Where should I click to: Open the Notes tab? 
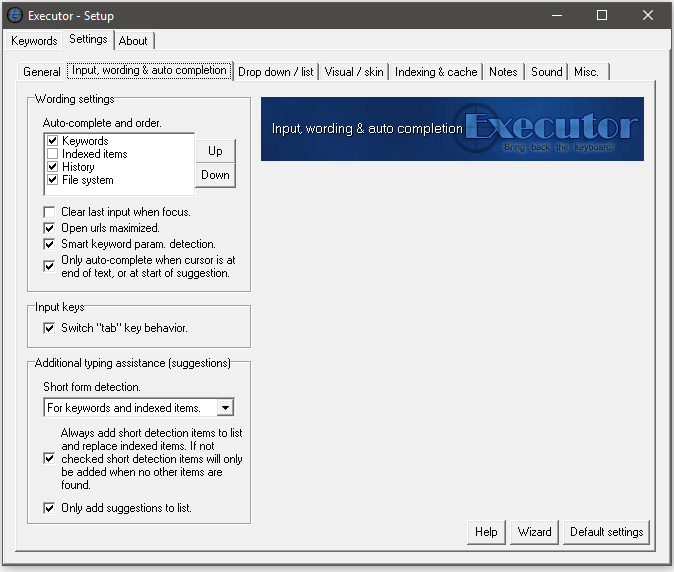pyautogui.click(x=503, y=72)
